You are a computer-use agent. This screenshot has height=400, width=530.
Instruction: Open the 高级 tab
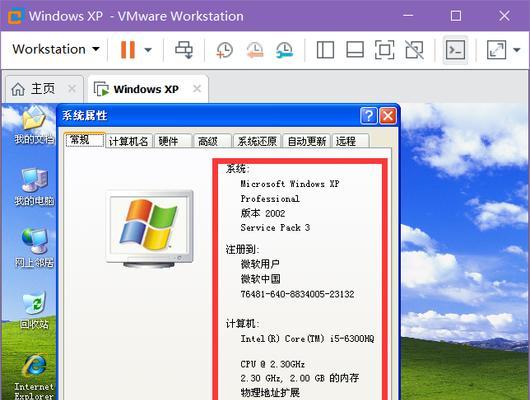[x=212, y=141]
